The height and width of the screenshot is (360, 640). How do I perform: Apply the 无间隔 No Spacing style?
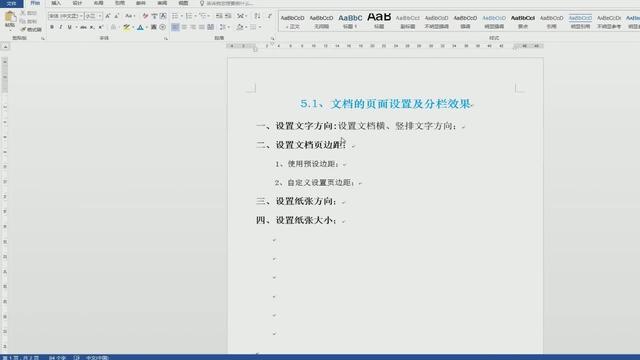pos(322,22)
